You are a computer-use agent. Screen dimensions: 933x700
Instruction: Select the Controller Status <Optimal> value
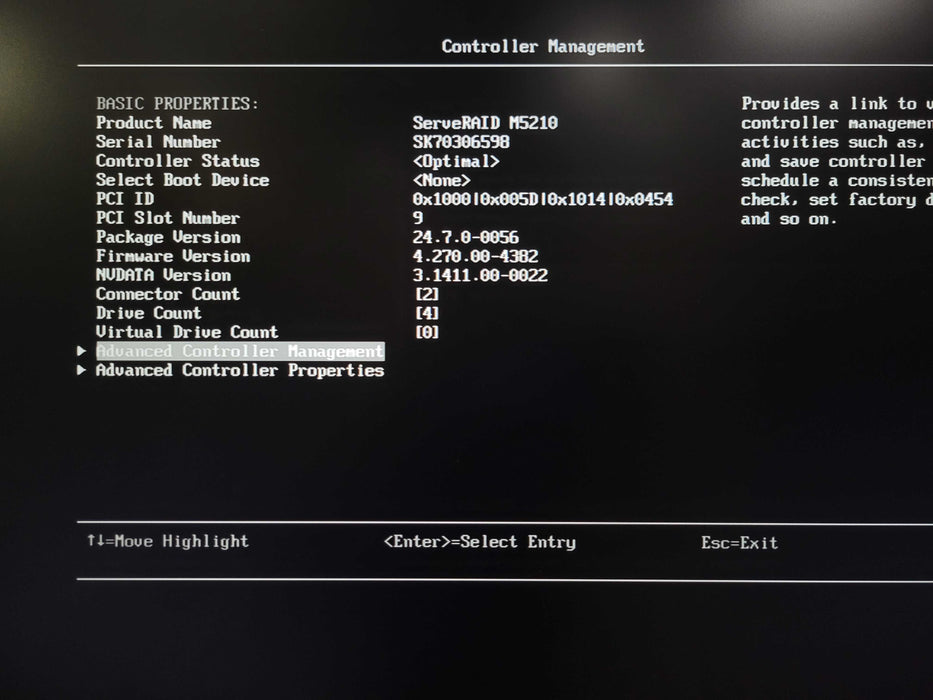[456, 162]
